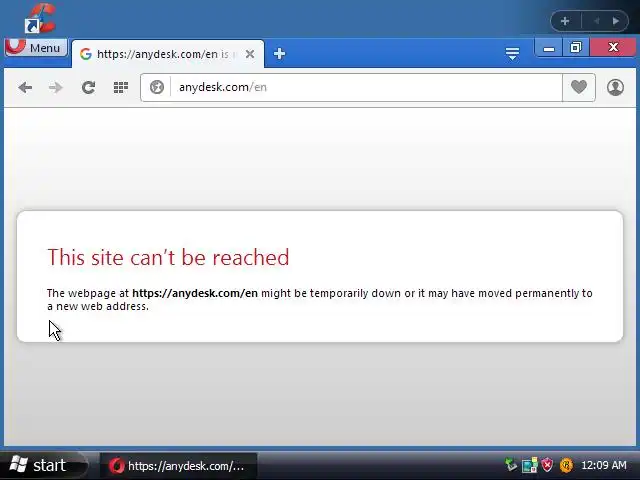Select Opera anydesk taskbar button
The image size is (640, 480).
click(178, 466)
